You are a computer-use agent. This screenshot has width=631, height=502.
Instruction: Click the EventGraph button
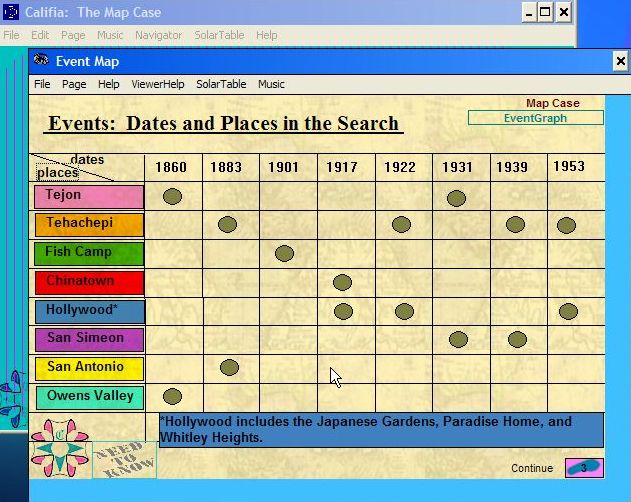(535, 118)
